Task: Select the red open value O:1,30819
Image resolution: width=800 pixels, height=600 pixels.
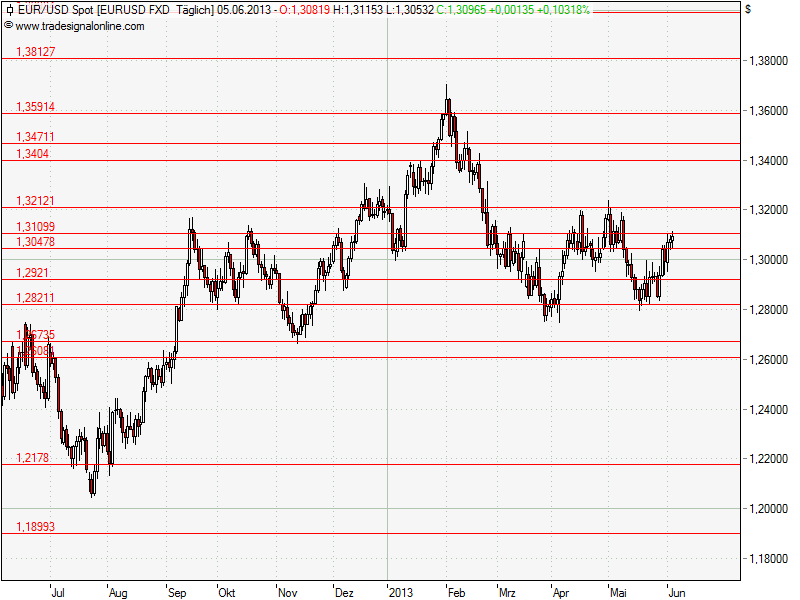Action: coord(303,8)
